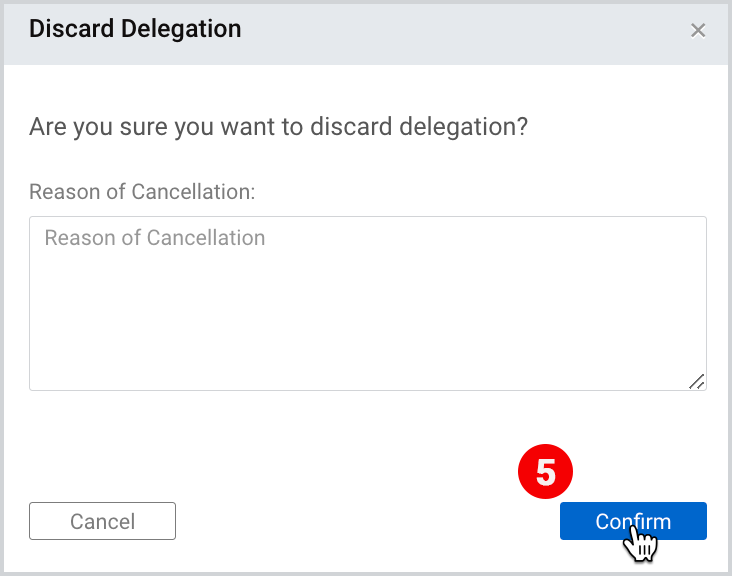Click the red step 5 badge

(x=545, y=471)
